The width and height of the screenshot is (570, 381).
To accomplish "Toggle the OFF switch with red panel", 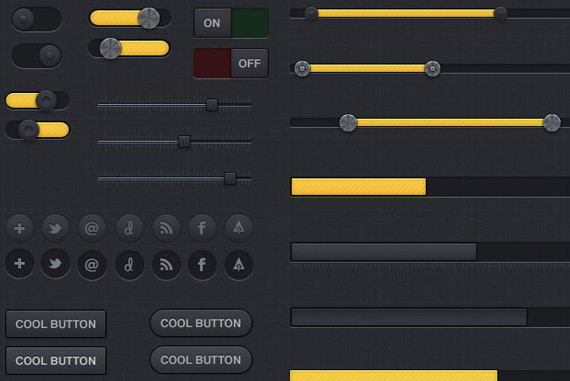I will pos(231,63).
